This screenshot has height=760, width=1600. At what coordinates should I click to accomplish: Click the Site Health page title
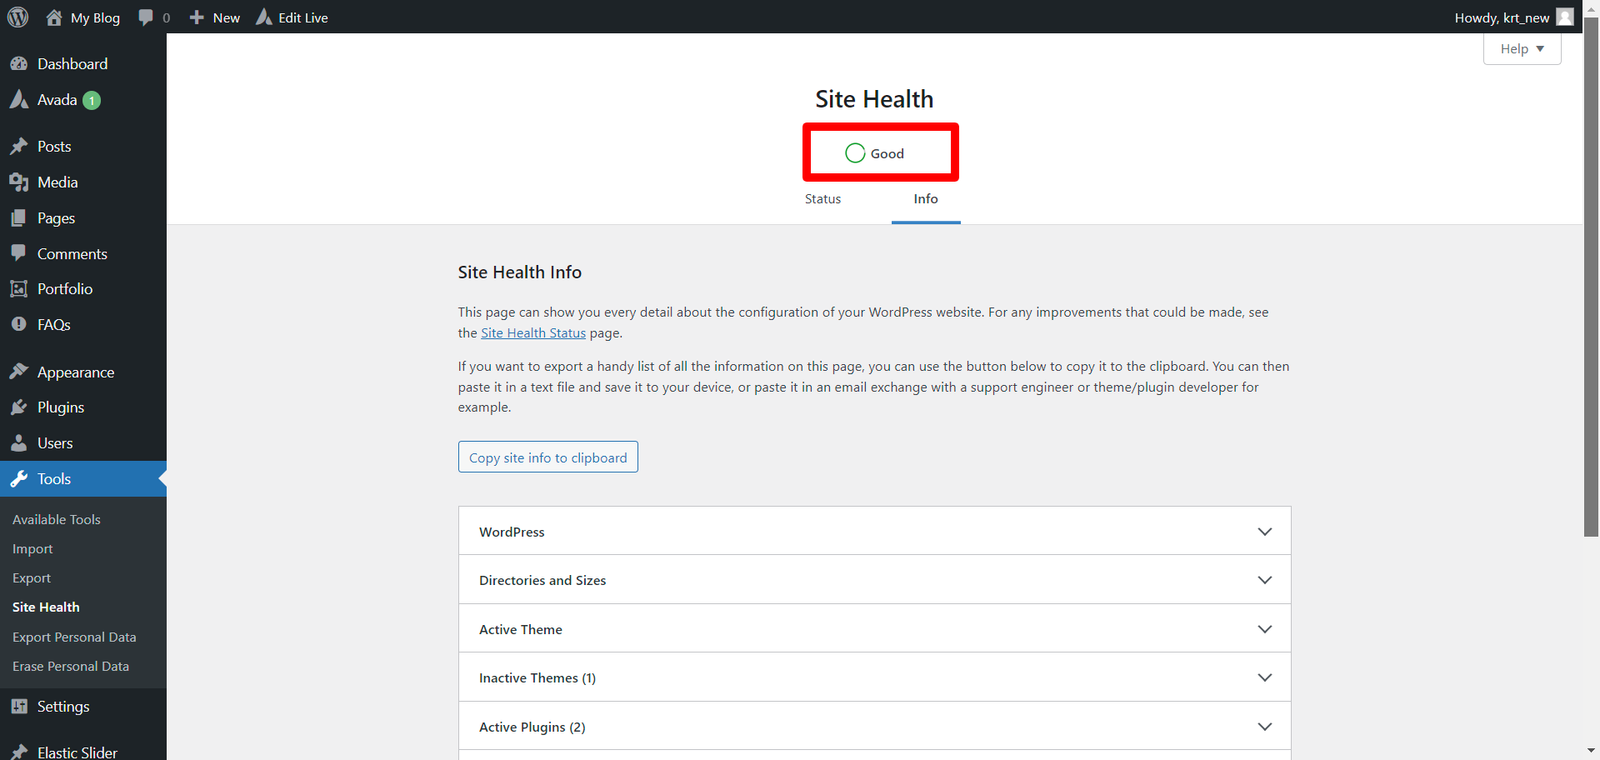pyautogui.click(x=874, y=99)
